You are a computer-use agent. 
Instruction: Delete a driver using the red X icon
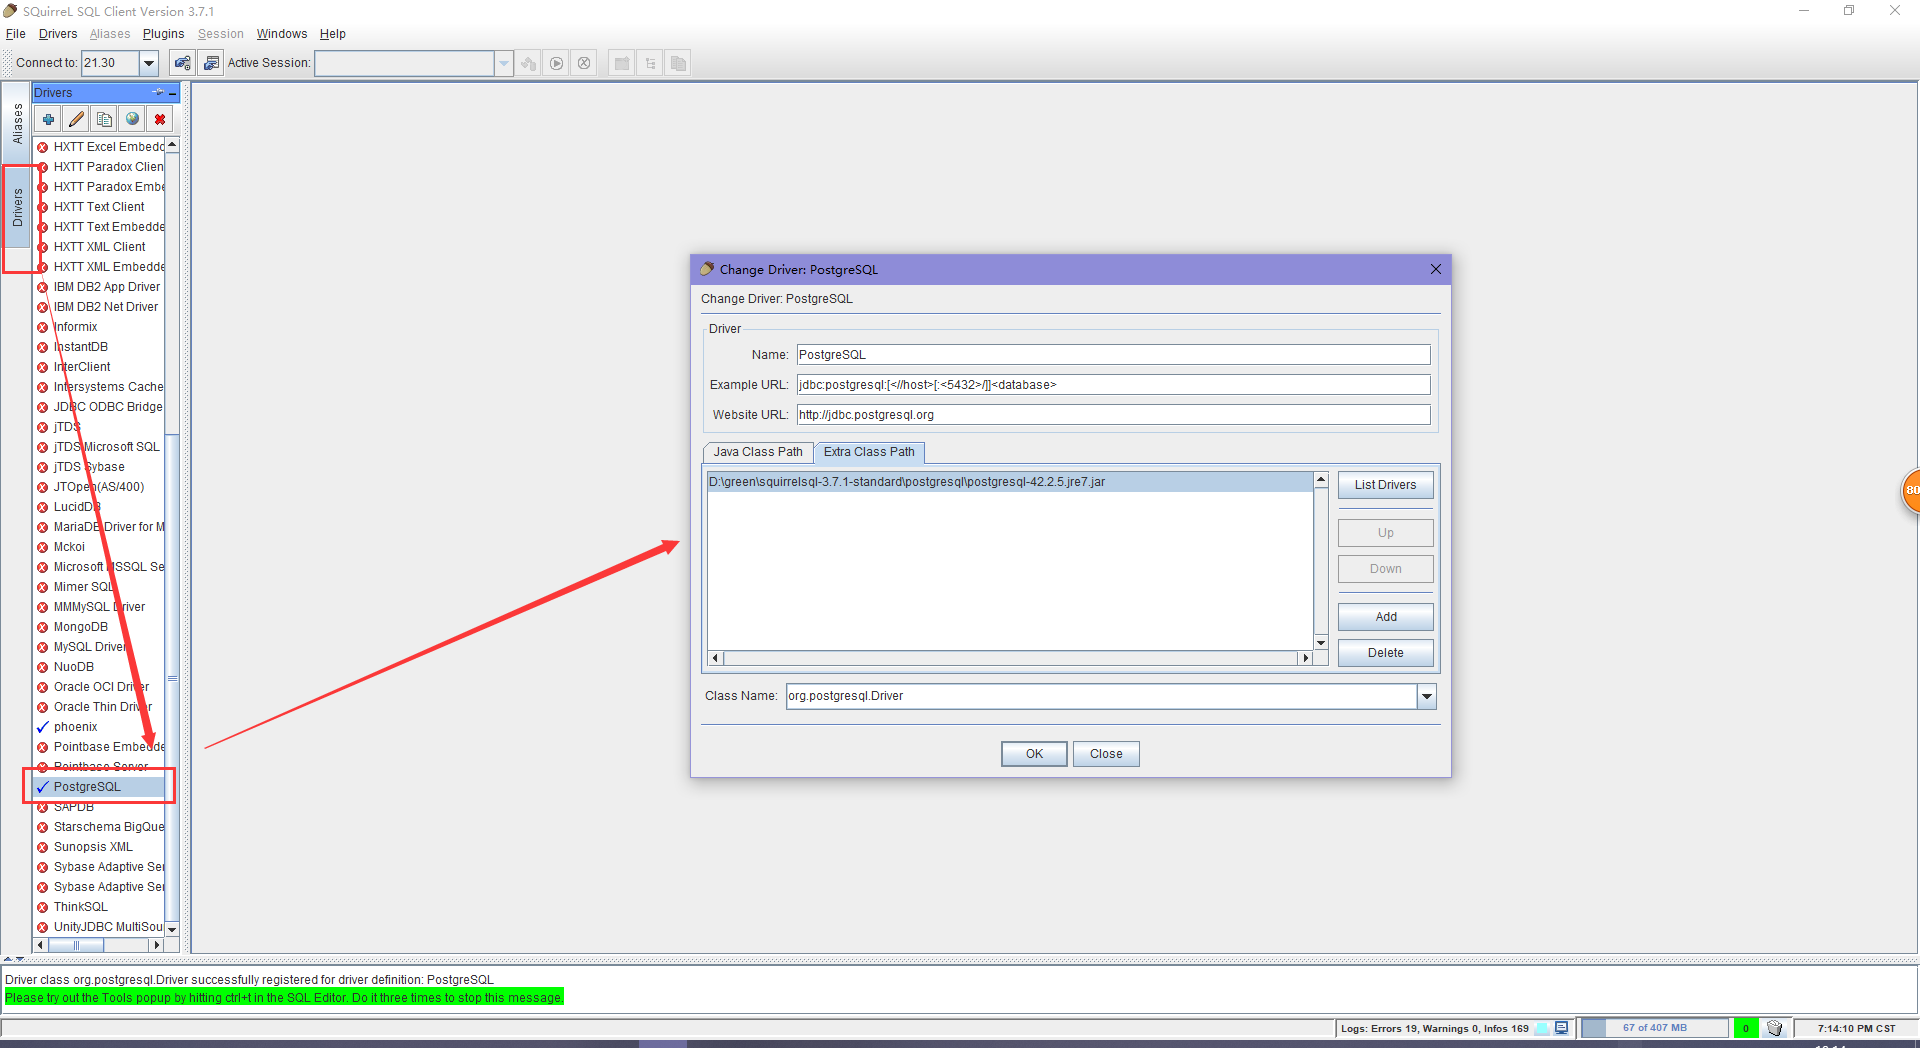click(160, 118)
